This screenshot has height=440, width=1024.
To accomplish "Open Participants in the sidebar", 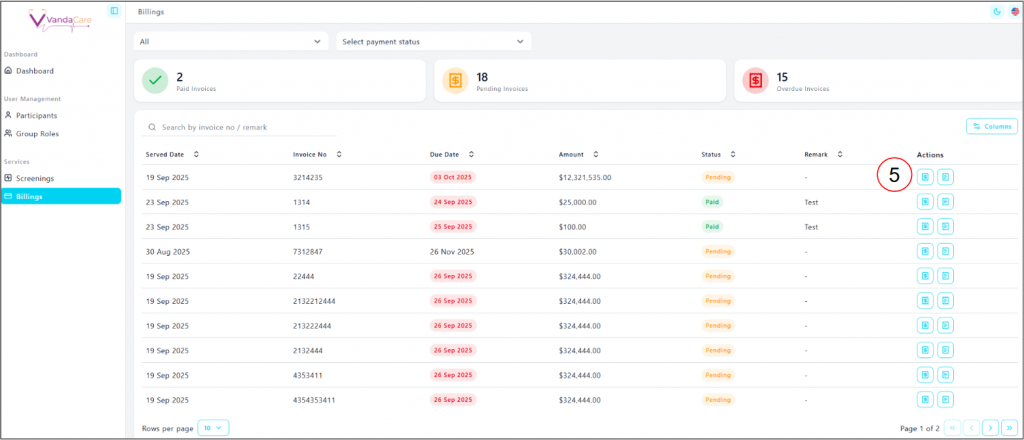I will 36,115.
